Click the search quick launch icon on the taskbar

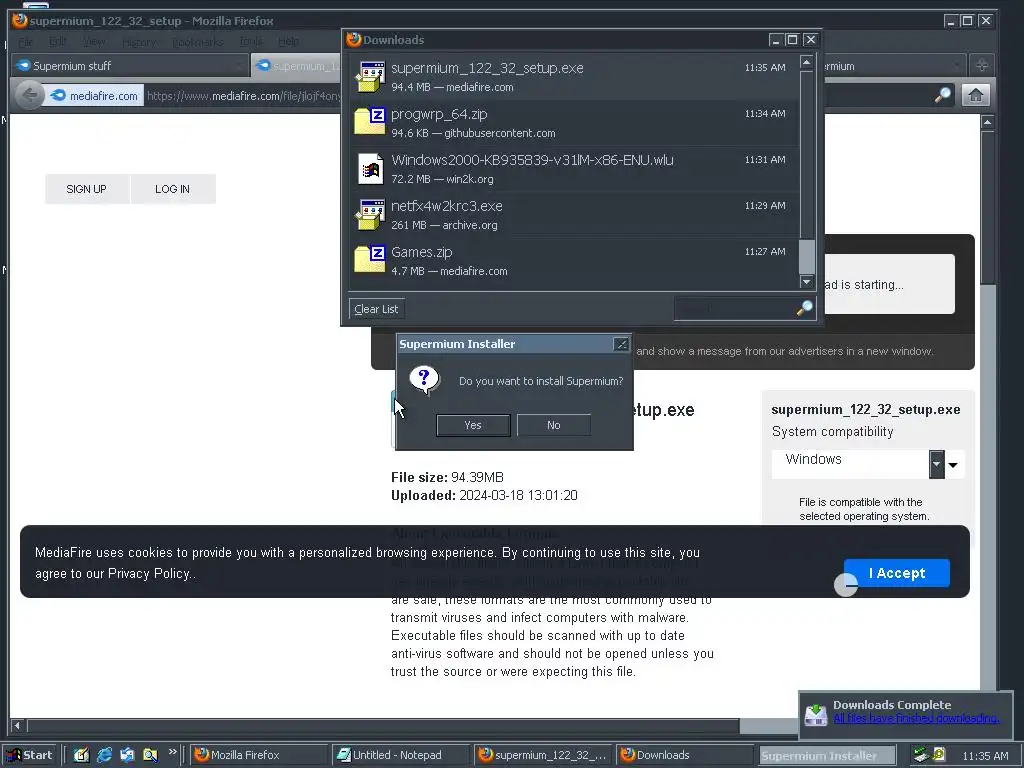(x=150, y=755)
